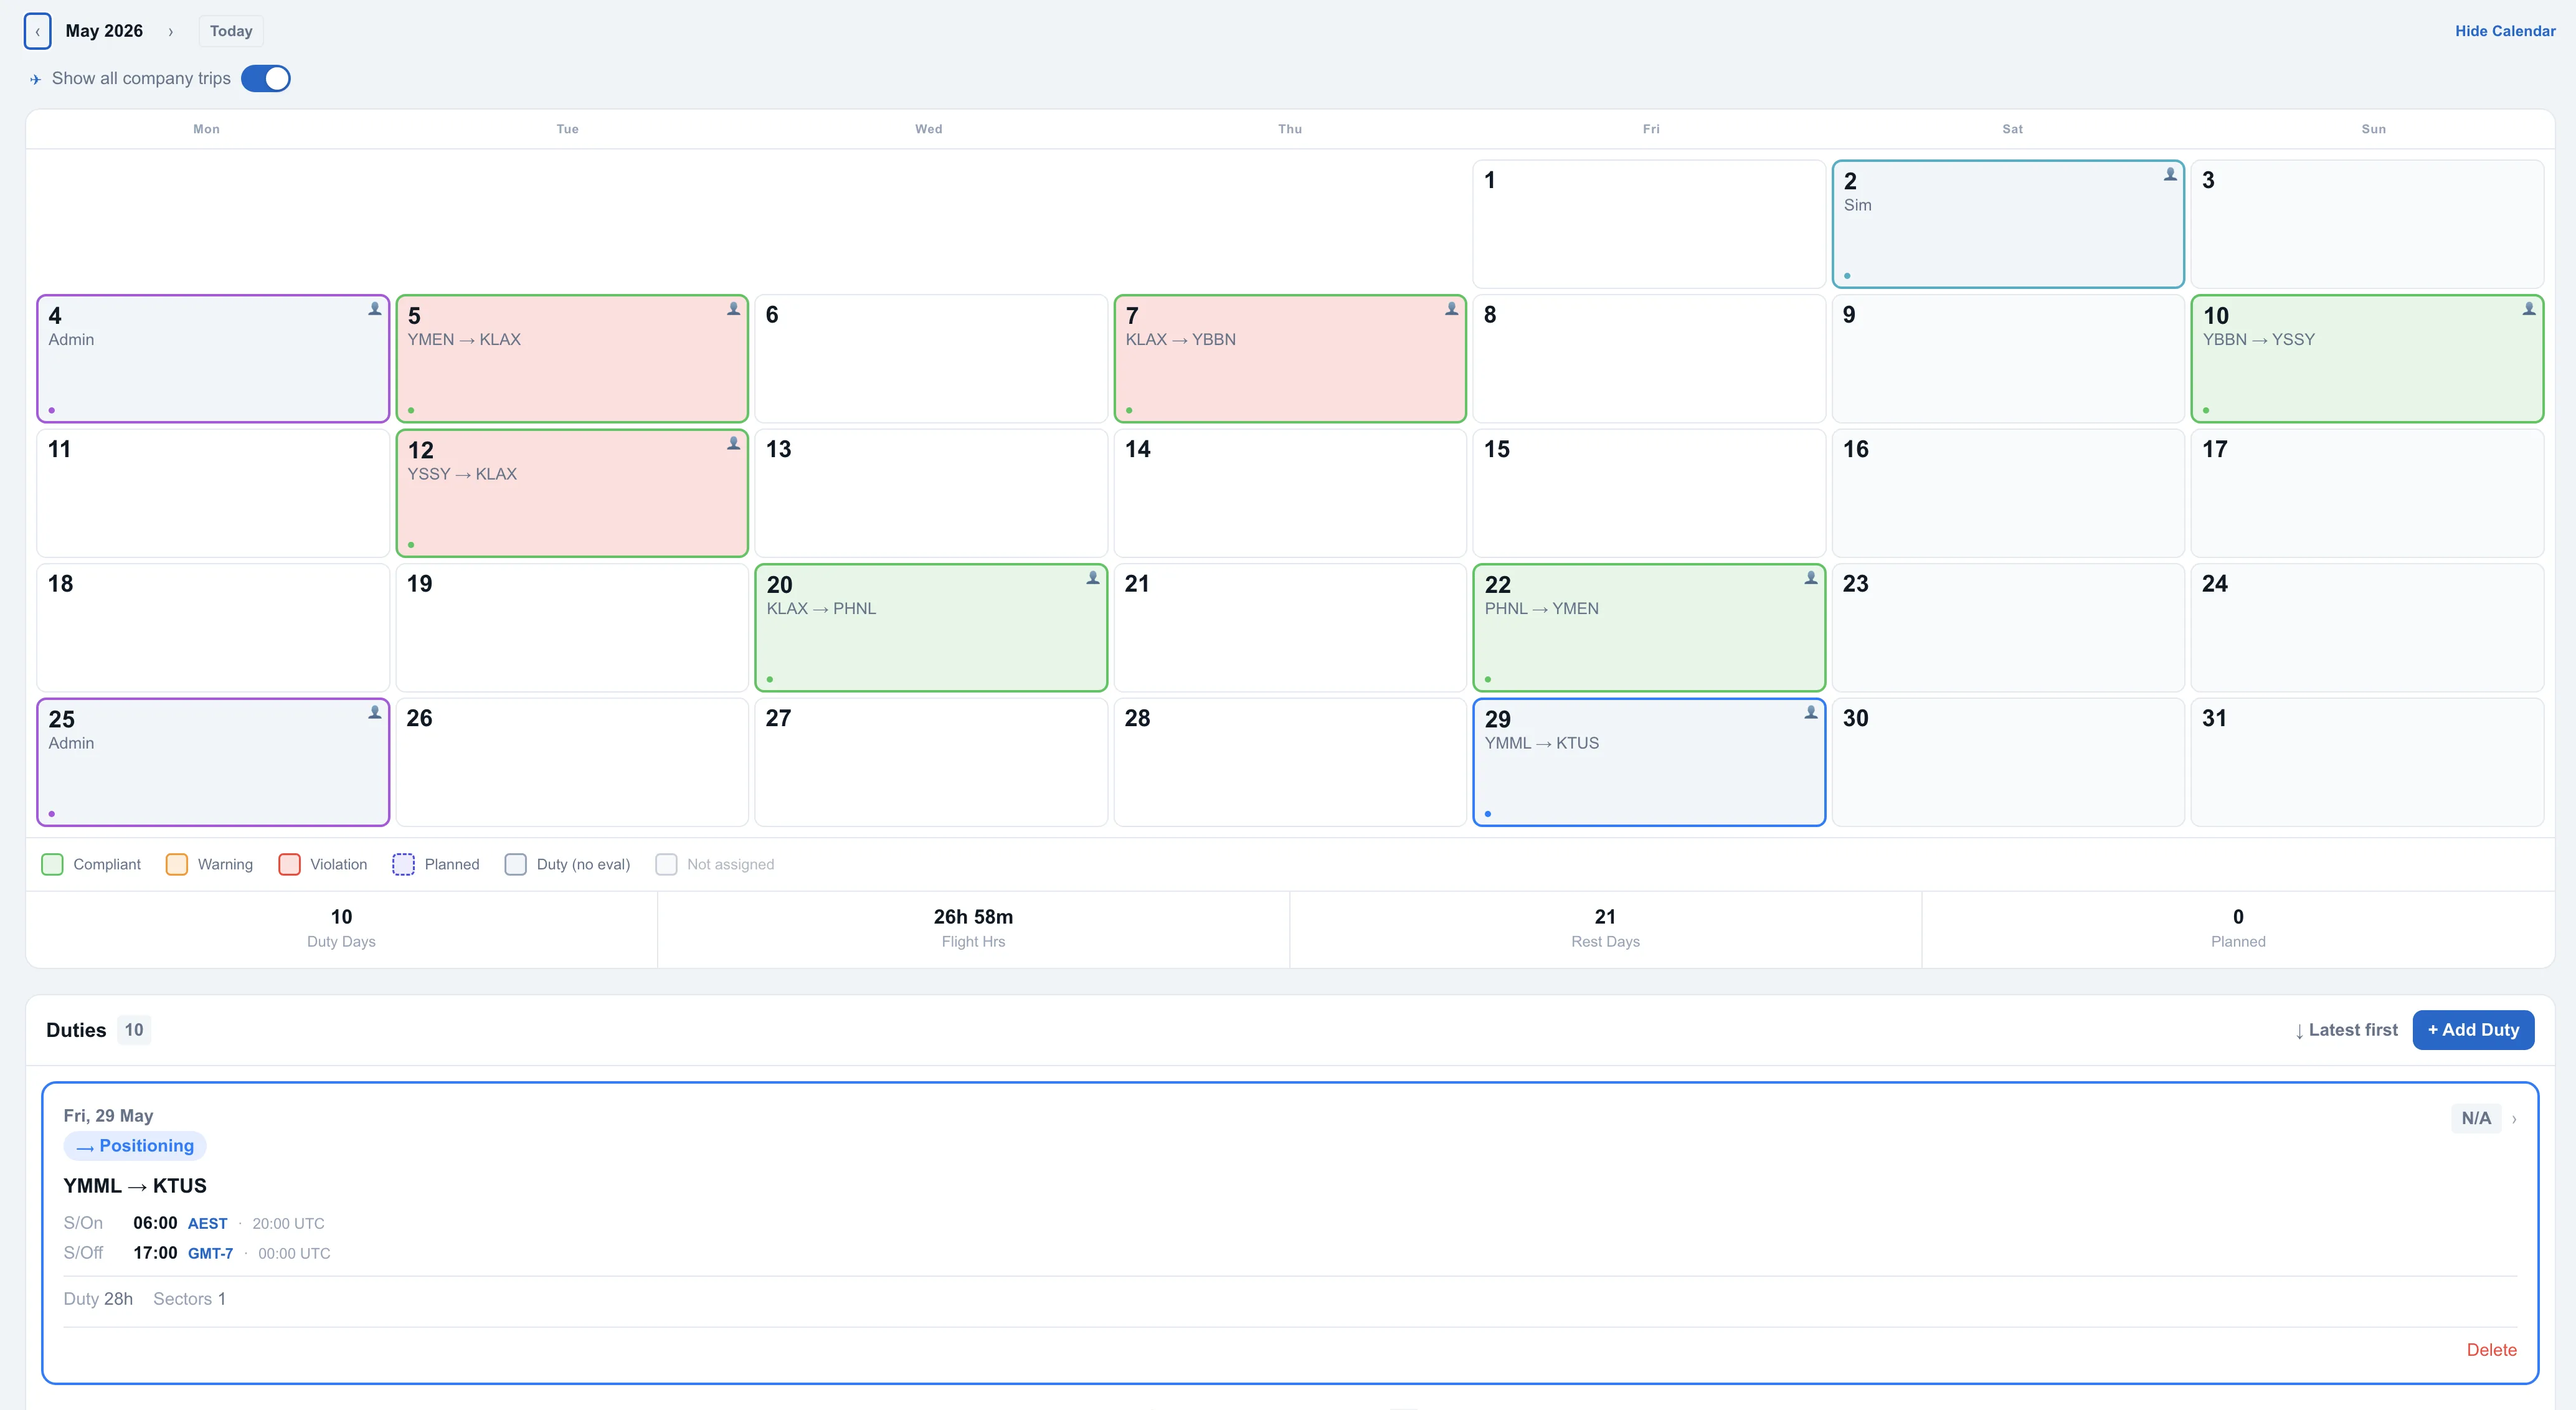This screenshot has width=2576, height=1410.
Task: Click the 26h 58m Flight Hrs stat
Action: click(x=973, y=928)
